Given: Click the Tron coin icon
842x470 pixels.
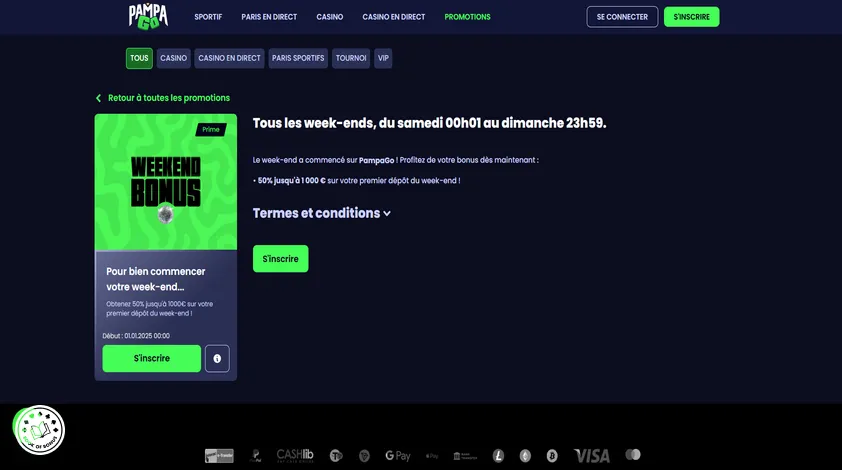Looking at the screenshot, I should click(364, 456).
